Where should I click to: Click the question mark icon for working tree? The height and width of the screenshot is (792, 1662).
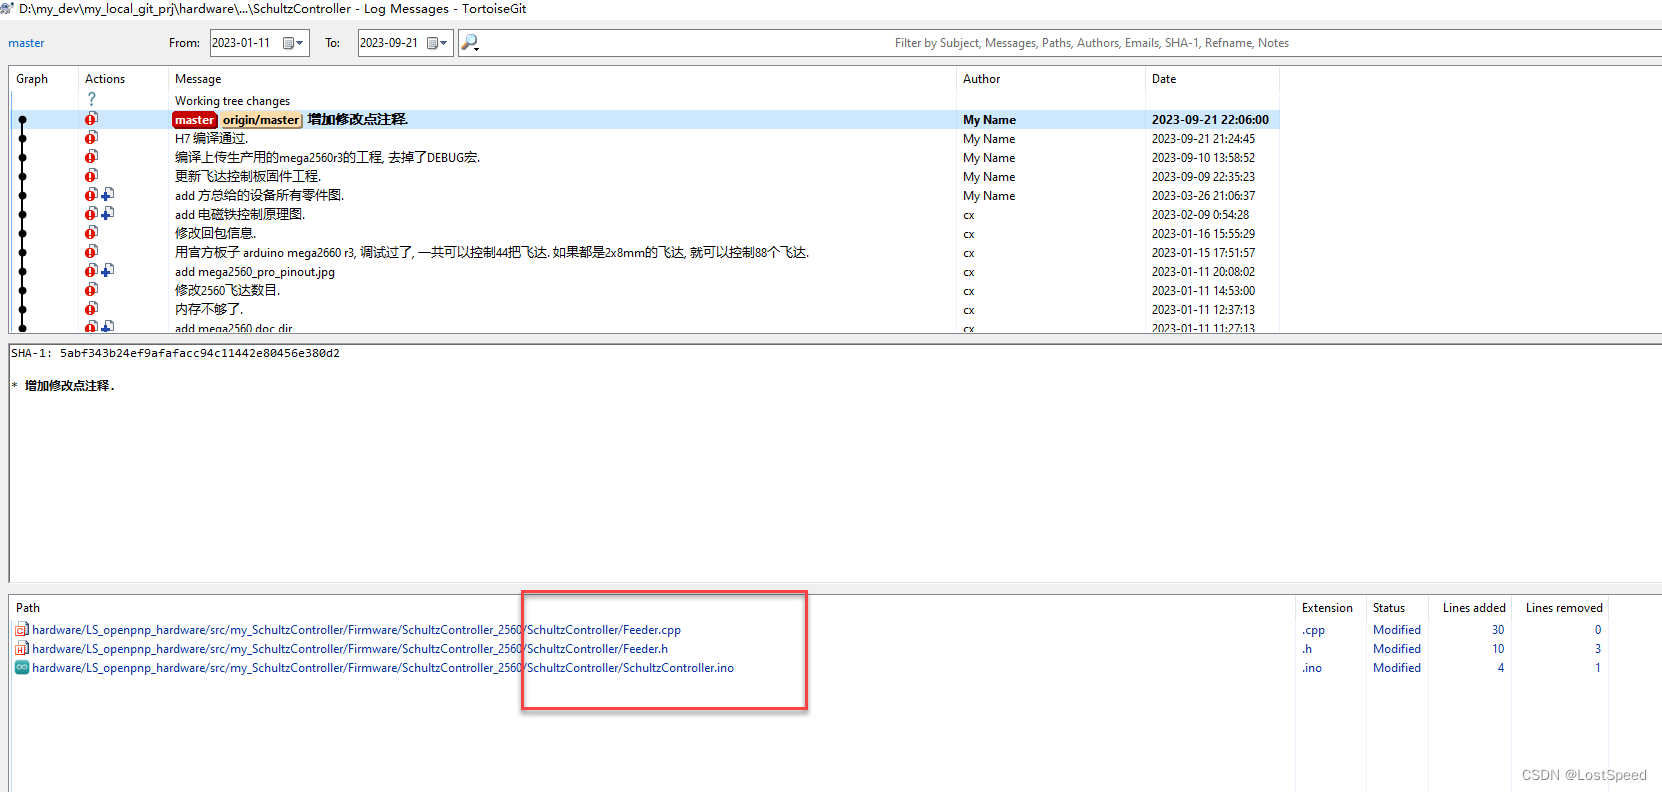(92, 99)
